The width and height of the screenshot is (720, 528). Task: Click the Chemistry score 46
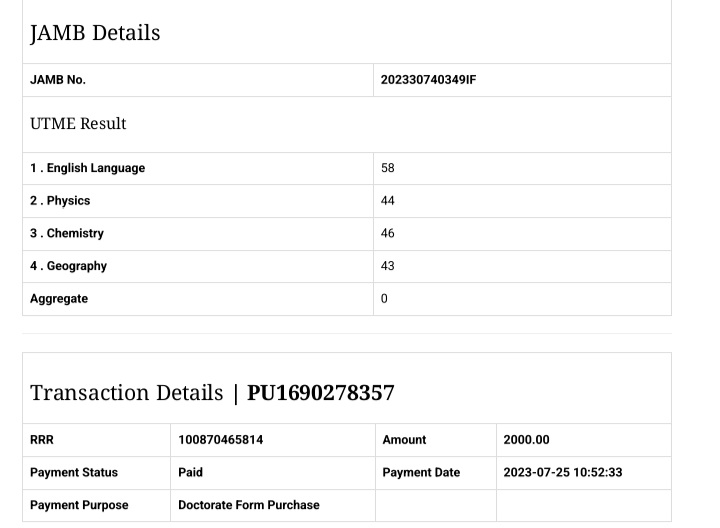pos(388,233)
